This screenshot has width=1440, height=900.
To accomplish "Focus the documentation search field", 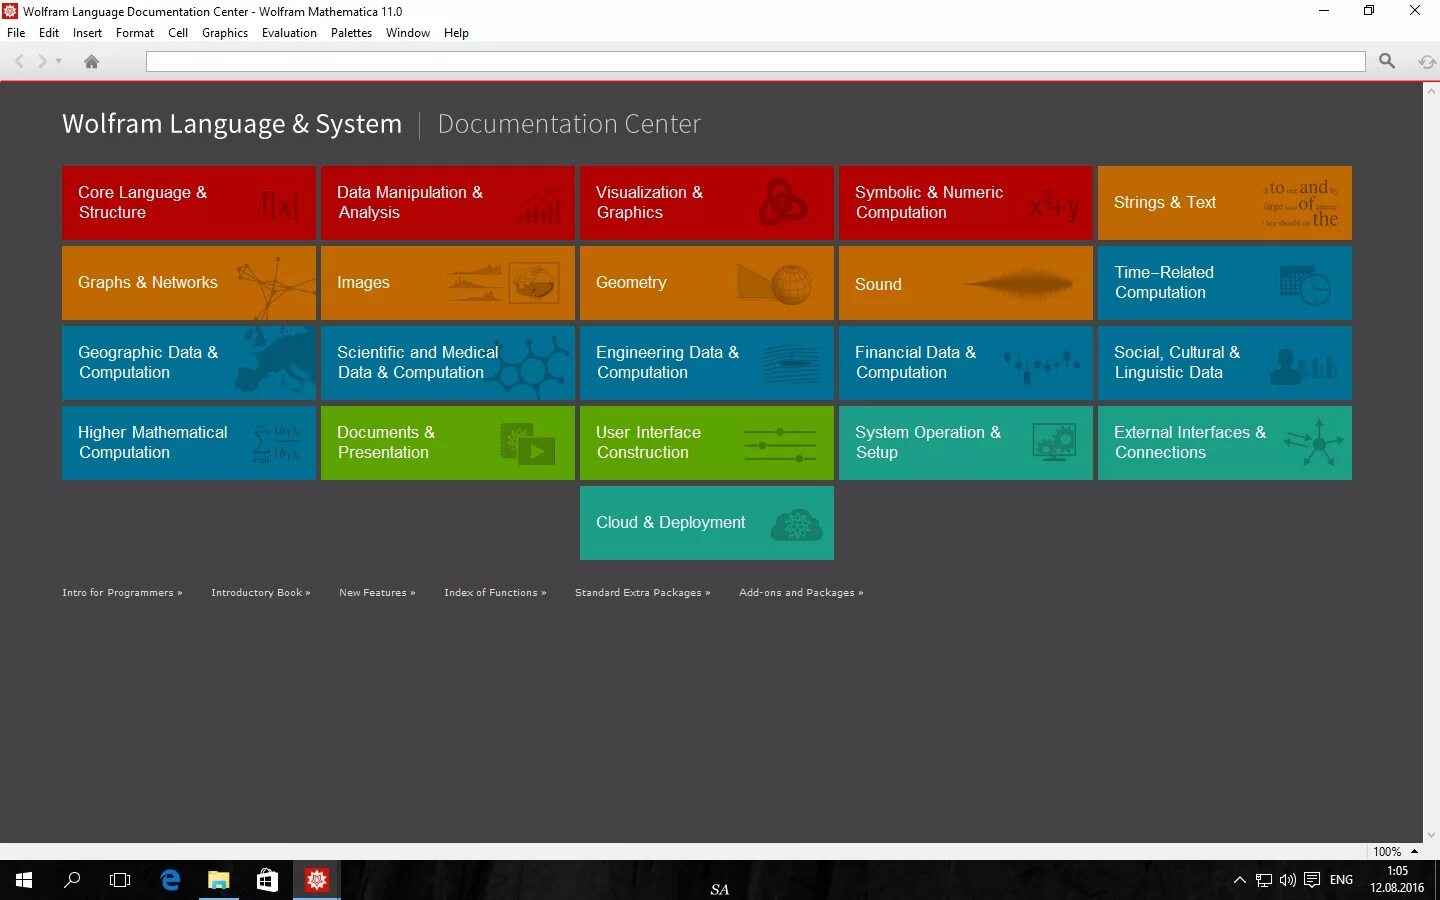I will pos(755,62).
